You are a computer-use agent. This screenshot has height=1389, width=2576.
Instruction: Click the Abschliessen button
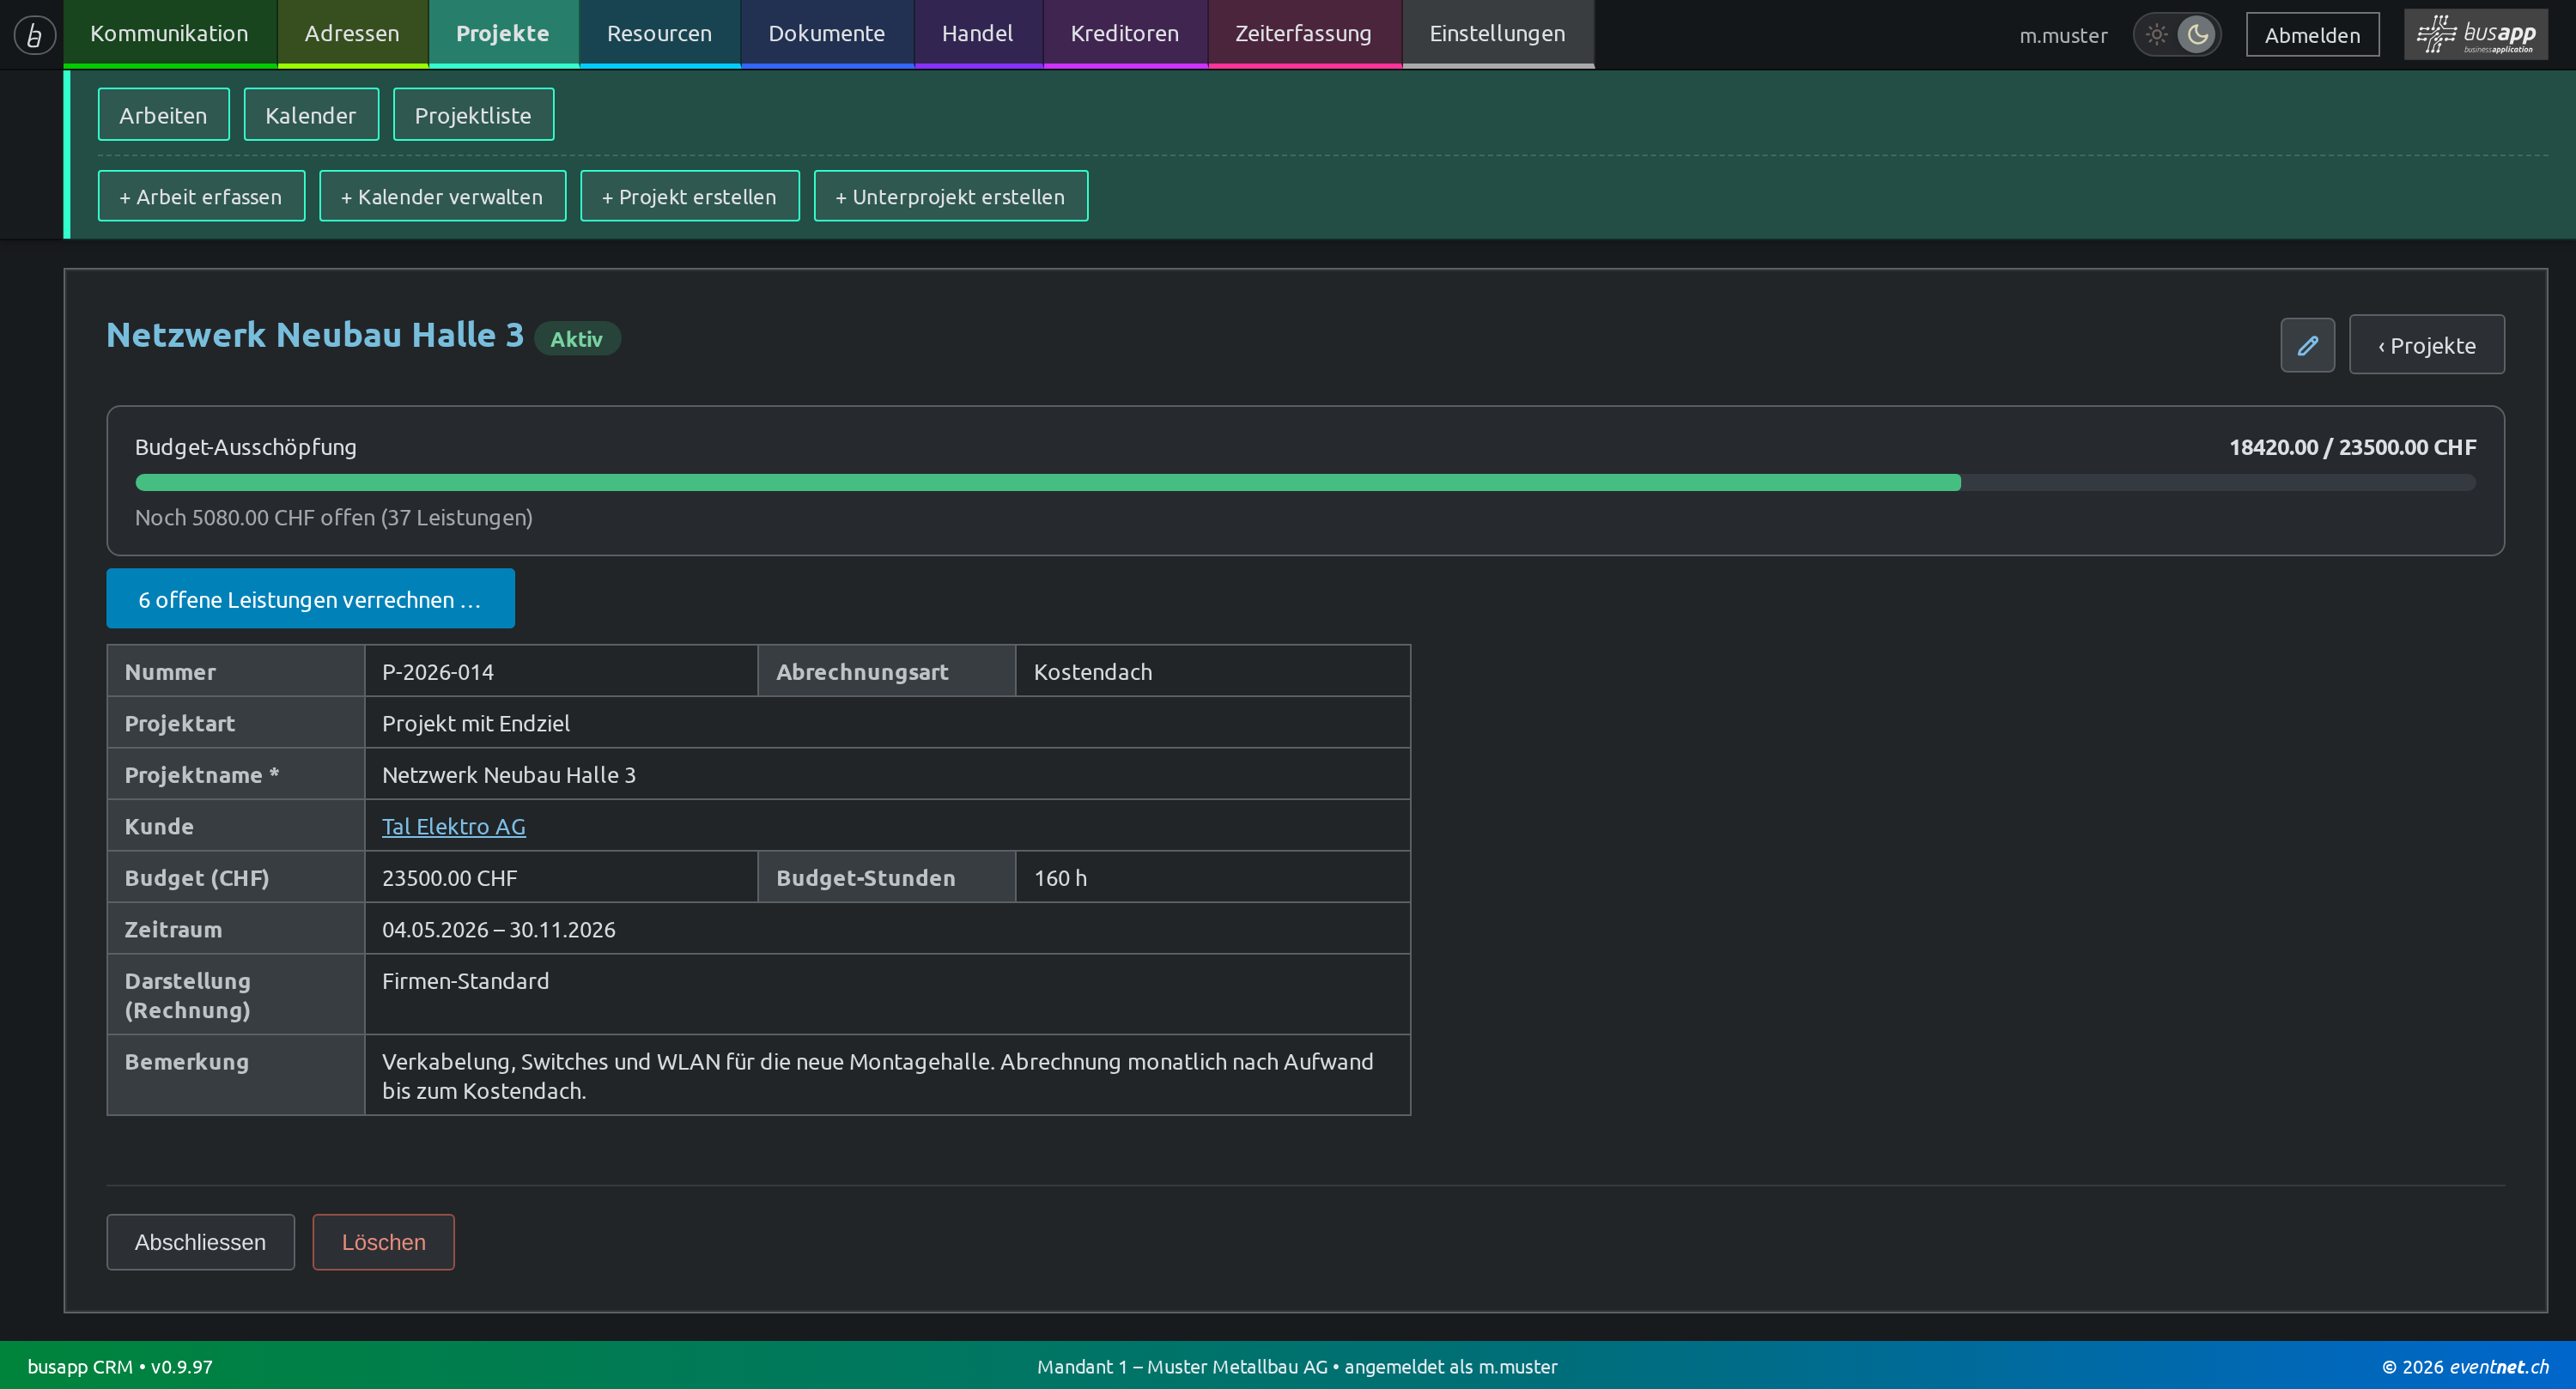[x=200, y=1242]
